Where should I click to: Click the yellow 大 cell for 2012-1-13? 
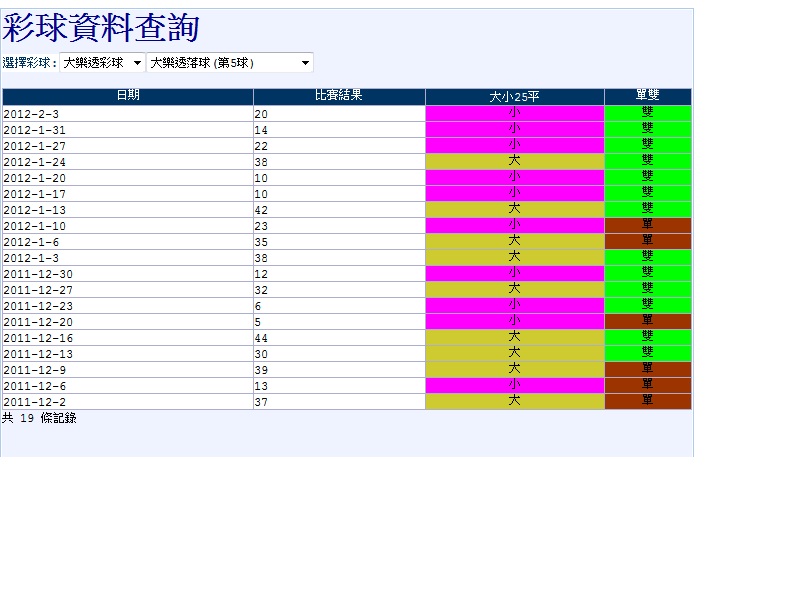[x=515, y=210]
